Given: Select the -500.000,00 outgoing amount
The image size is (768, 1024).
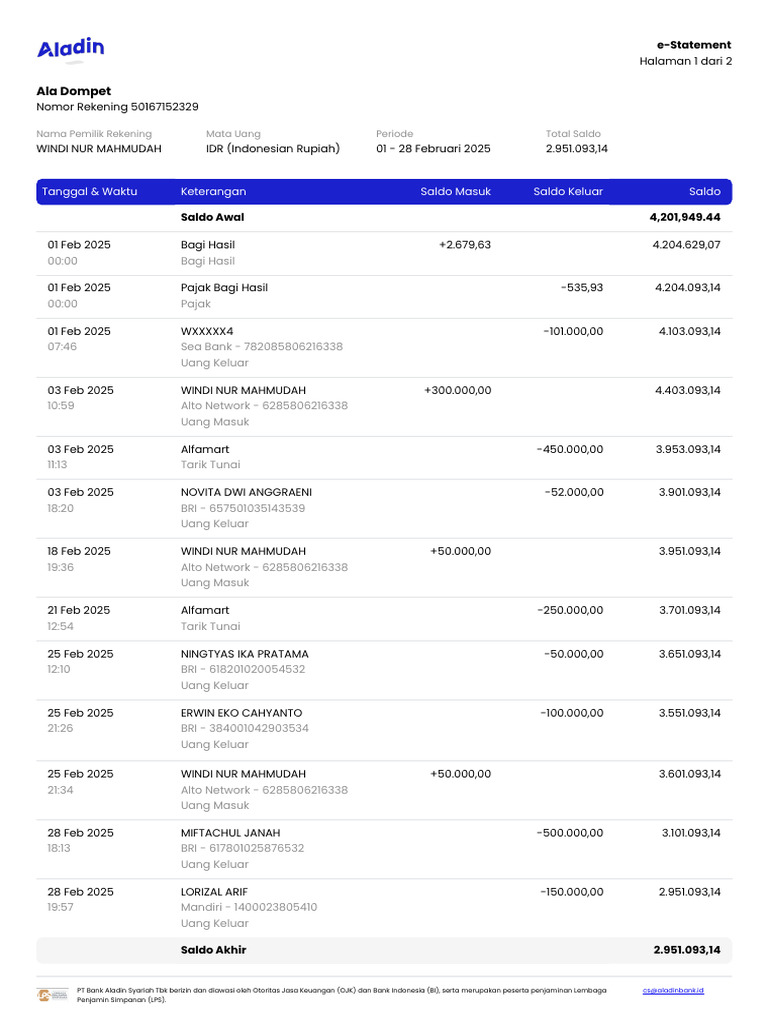Looking at the screenshot, I should 570,833.
